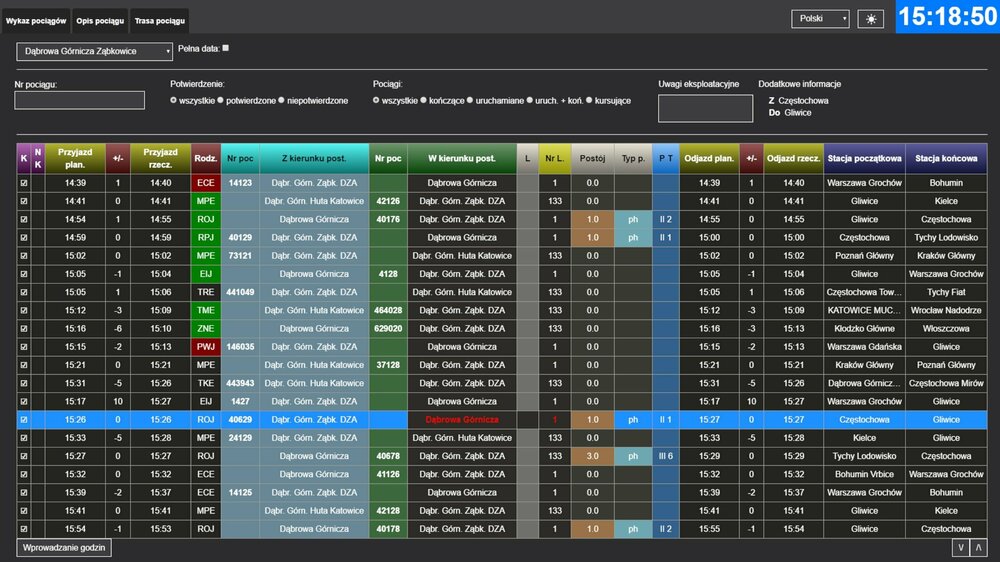Image resolution: width=1000 pixels, height=562 pixels.
Task: Switch to the Trasa pociągu tab
Action: [x=159, y=20]
